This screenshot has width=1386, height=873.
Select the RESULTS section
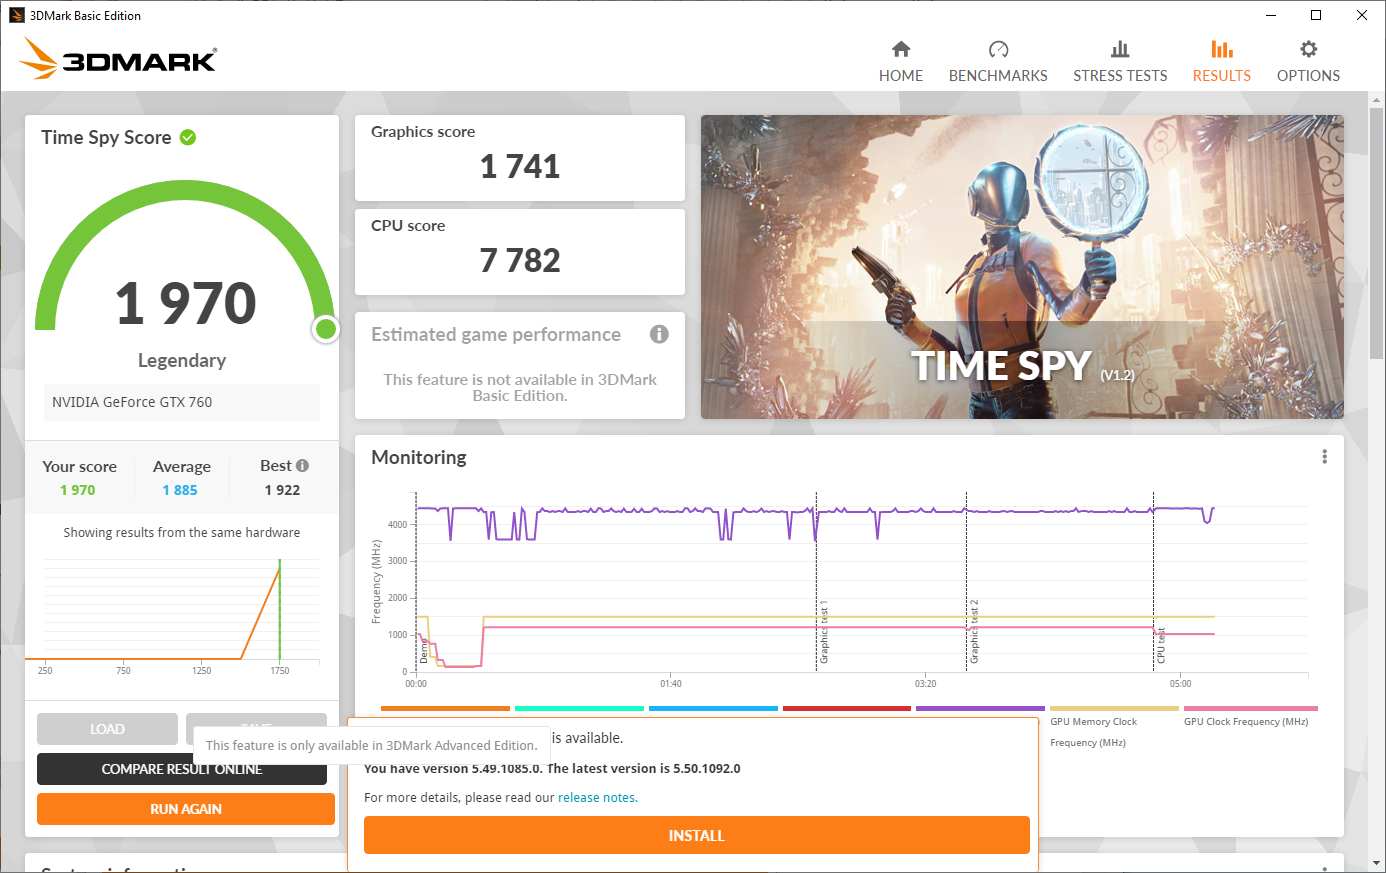tap(1221, 62)
